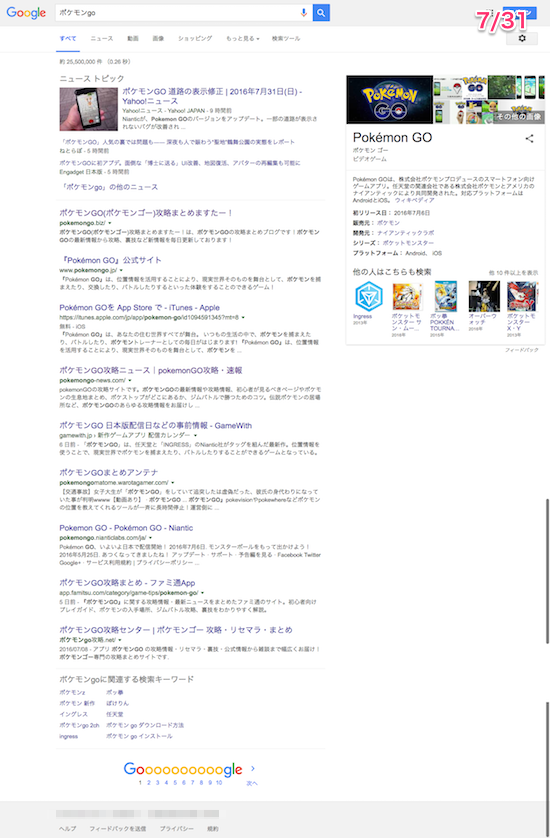Switch to the 動画 tab
The image size is (550, 838).
133,38
